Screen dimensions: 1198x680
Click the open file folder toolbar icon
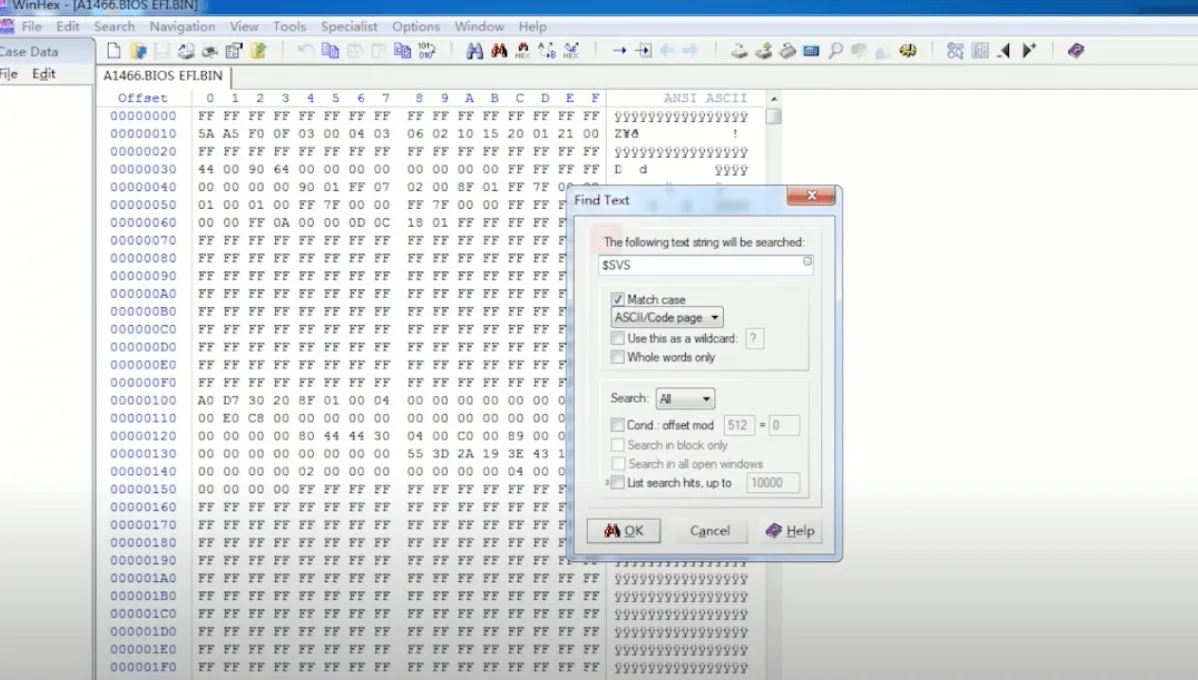[138, 50]
